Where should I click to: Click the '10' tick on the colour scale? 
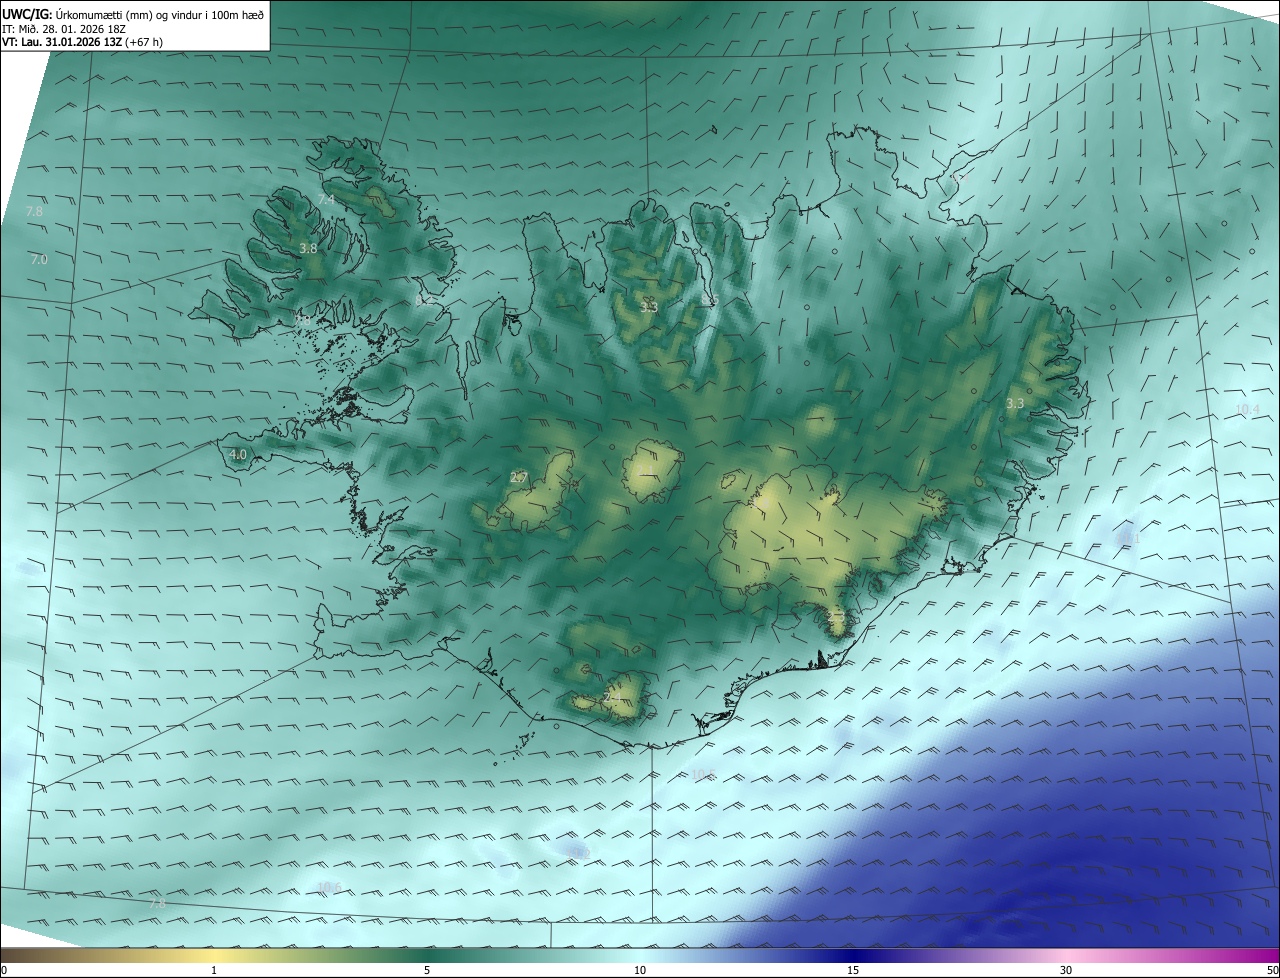(x=640, y=970)
